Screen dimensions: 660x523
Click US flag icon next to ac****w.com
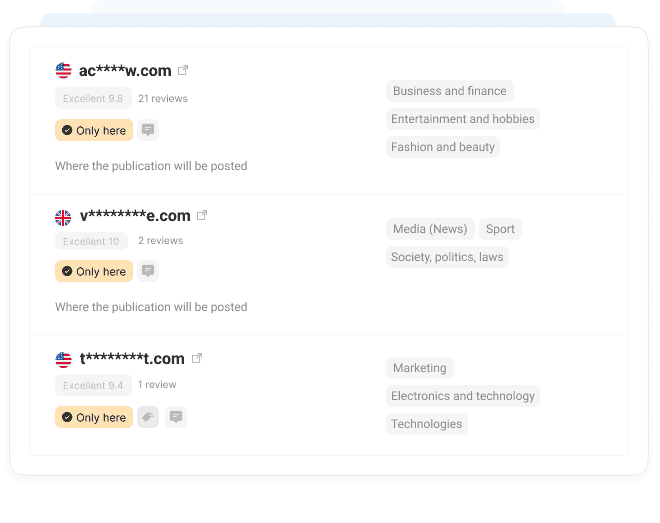pos(64,70)
